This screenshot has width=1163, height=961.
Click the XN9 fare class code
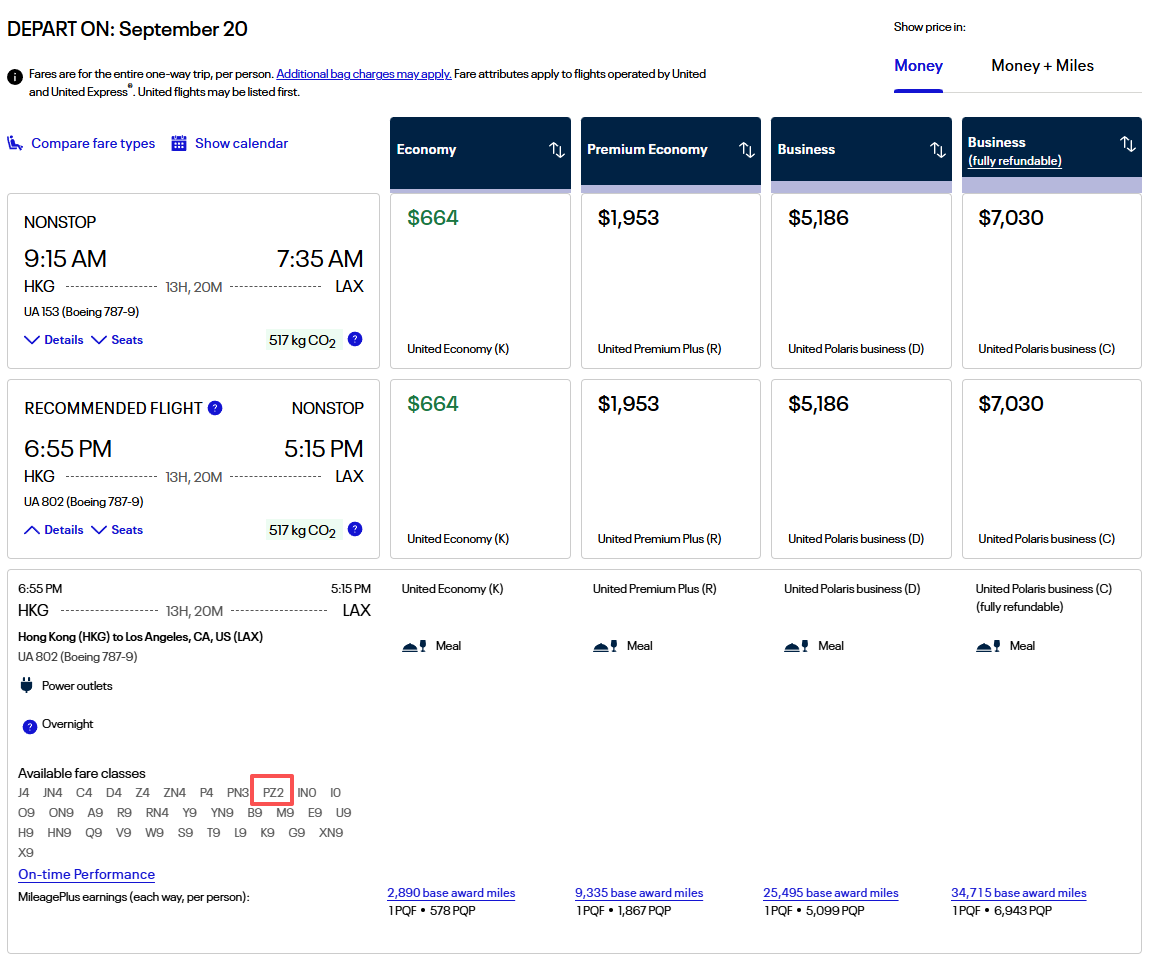tap(331, 833)
